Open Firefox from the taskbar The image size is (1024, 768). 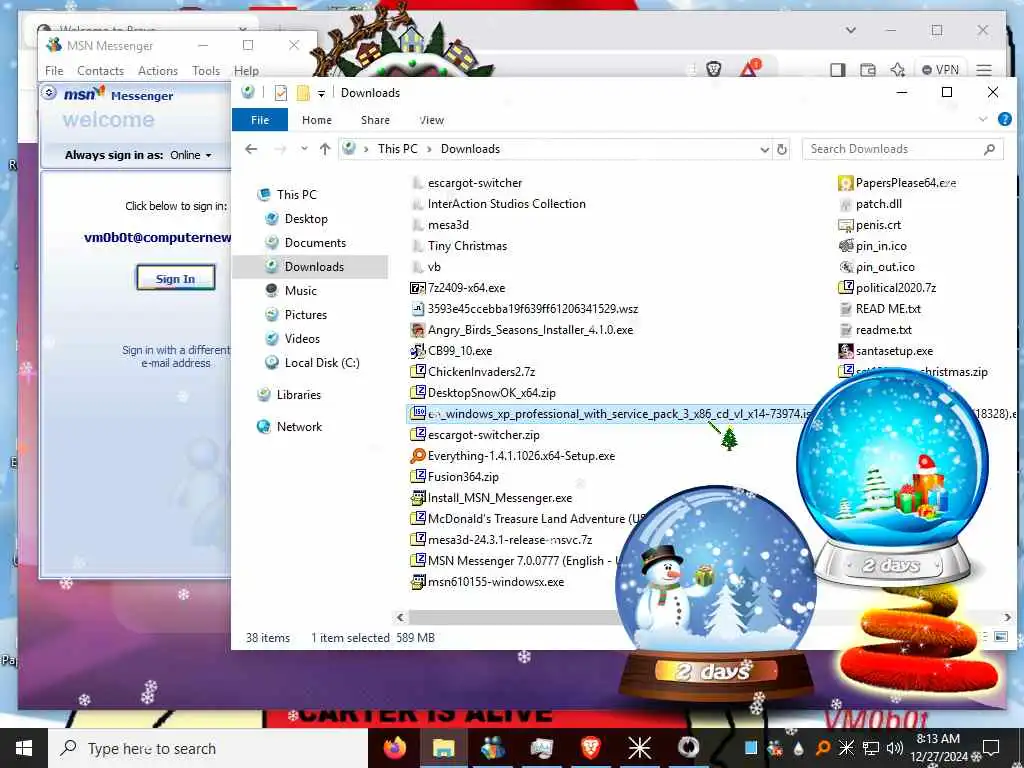(394, 748)
